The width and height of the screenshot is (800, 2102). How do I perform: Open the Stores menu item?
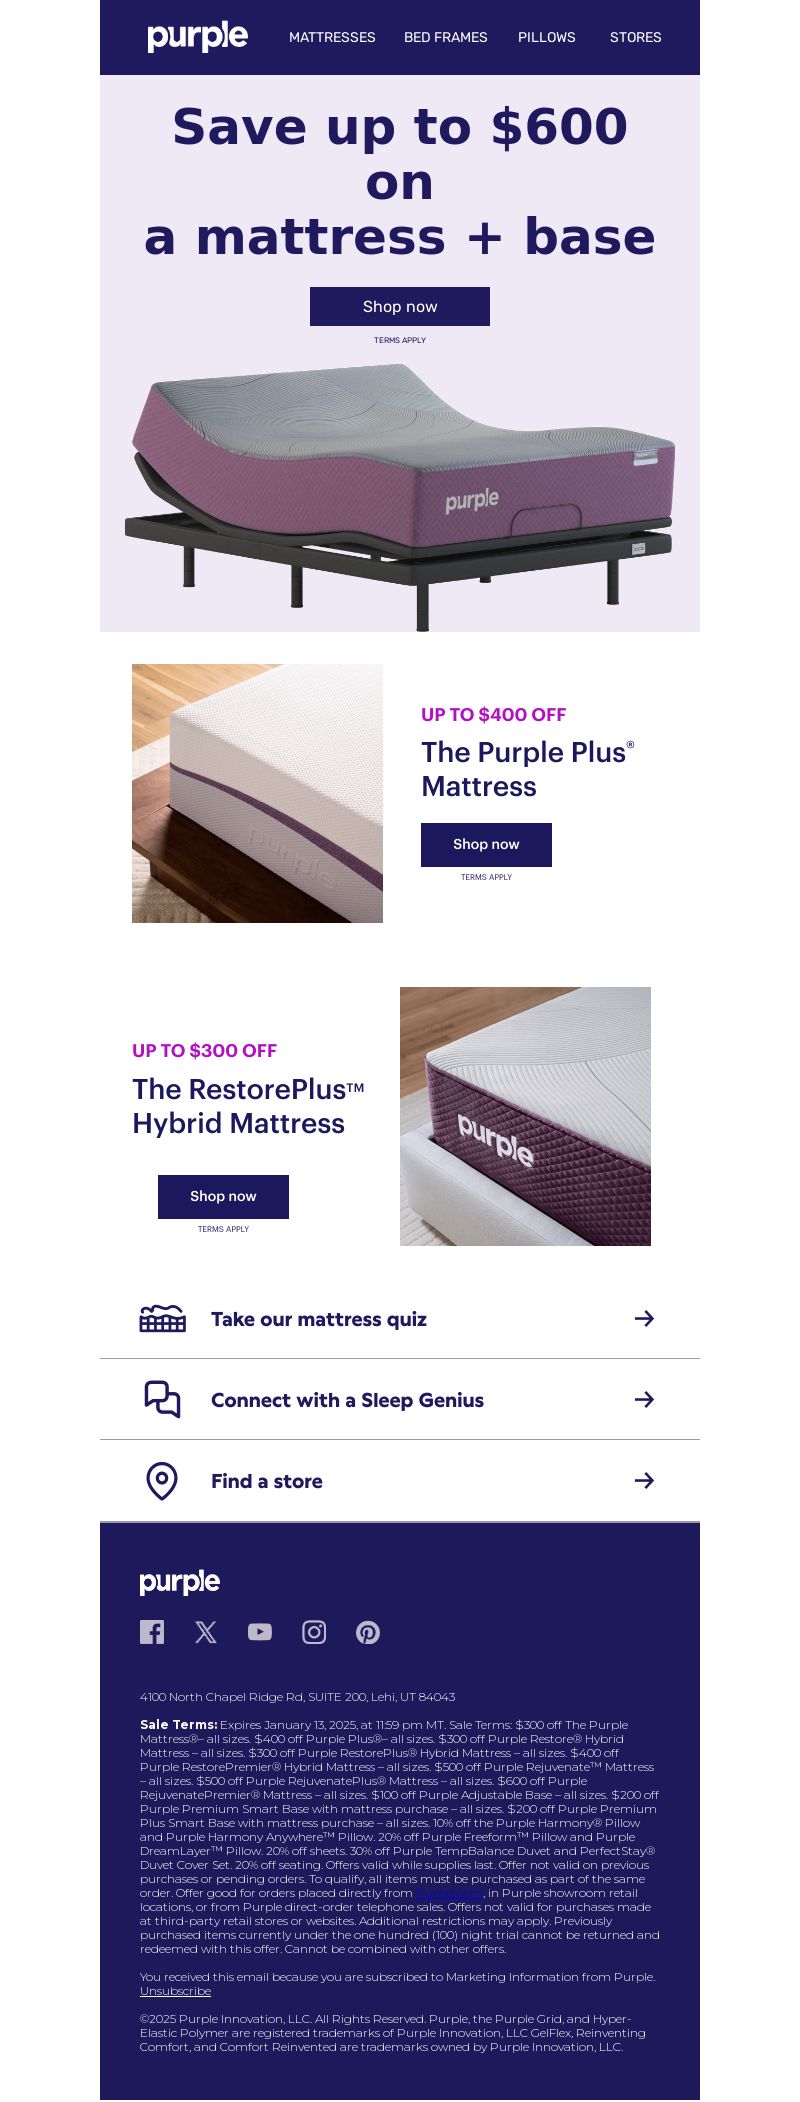[636, 37]
